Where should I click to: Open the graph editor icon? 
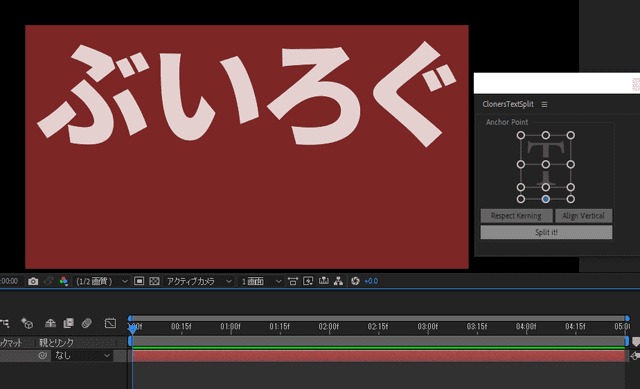(x=110, y=323)
